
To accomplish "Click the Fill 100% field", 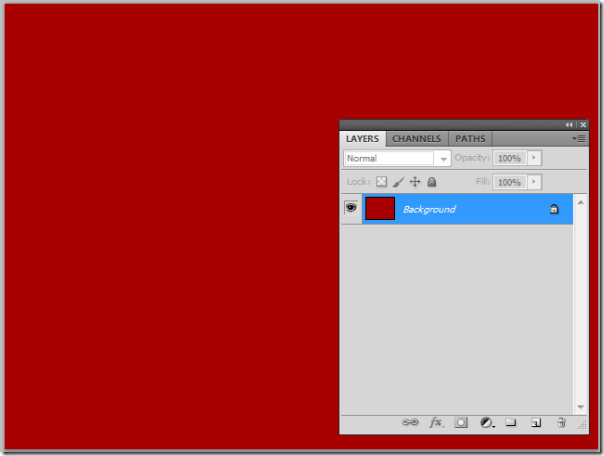I will (509, 182).
